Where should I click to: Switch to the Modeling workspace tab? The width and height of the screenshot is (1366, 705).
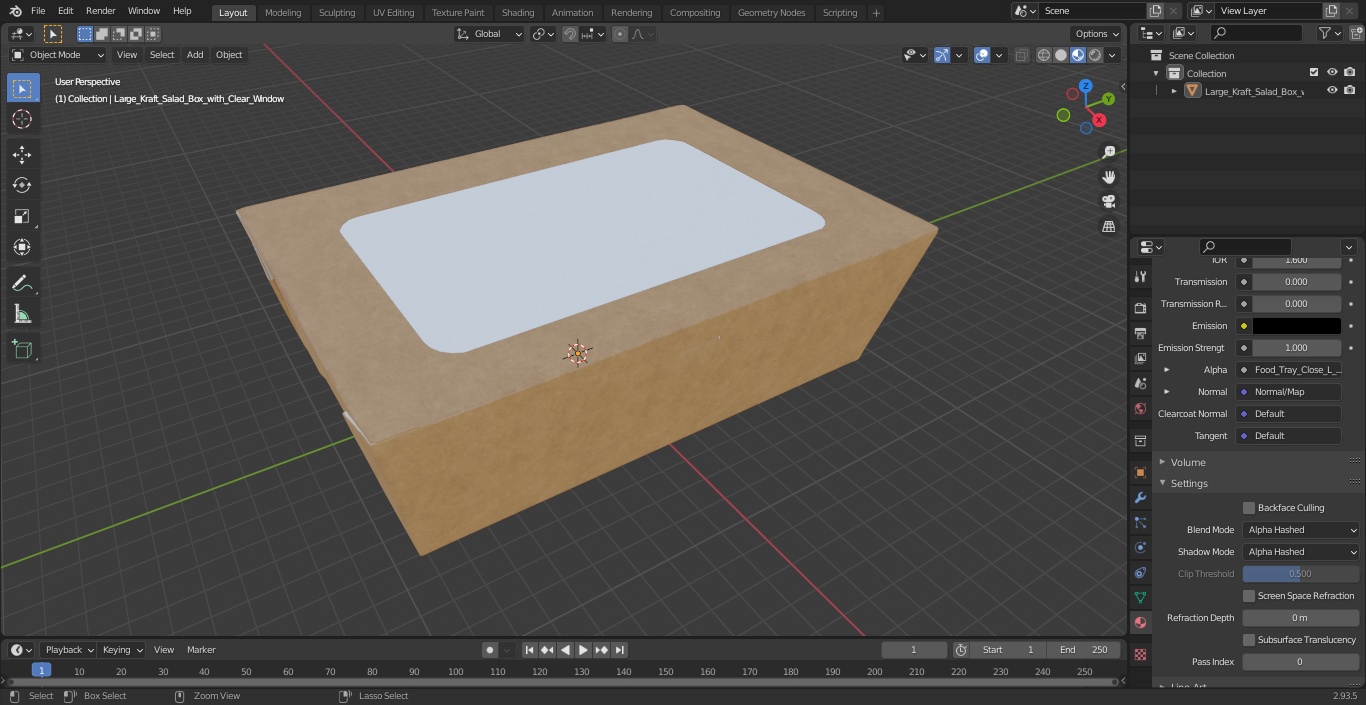pos(283,12)
